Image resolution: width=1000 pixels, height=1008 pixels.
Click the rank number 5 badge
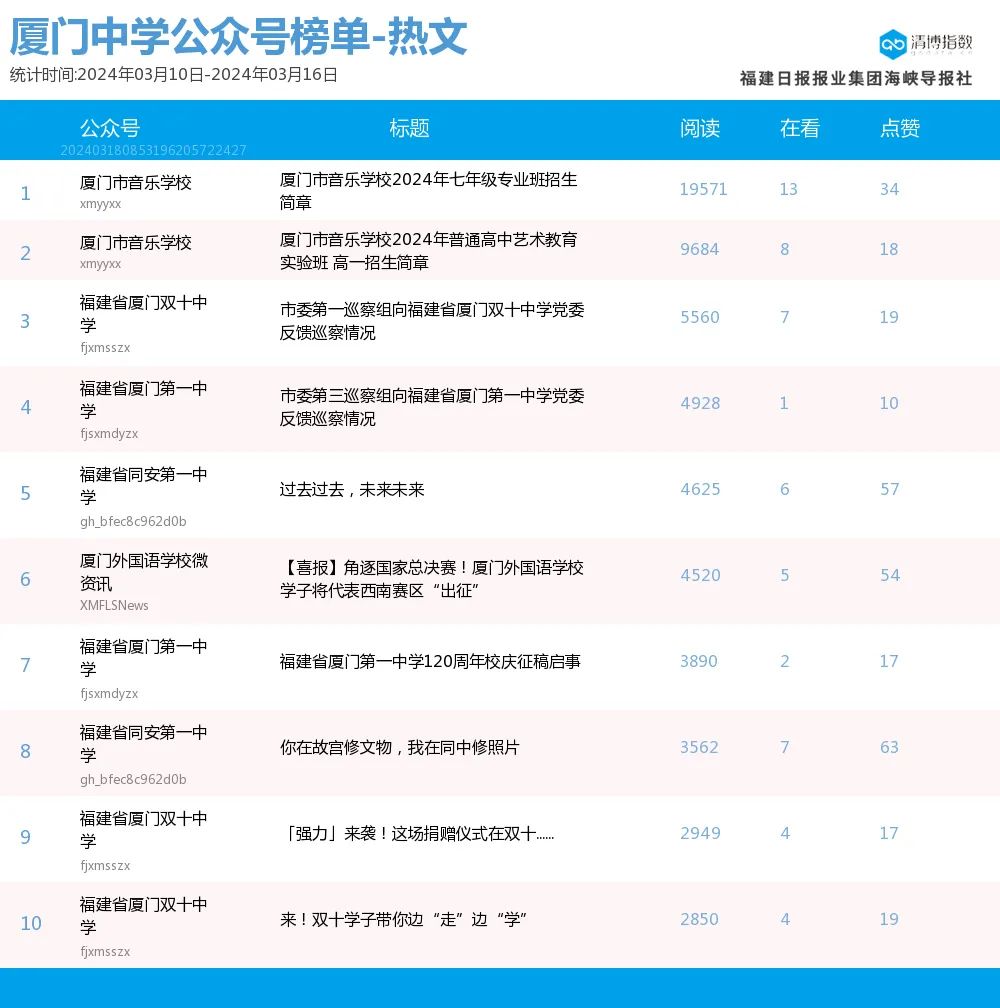point(26,493)
